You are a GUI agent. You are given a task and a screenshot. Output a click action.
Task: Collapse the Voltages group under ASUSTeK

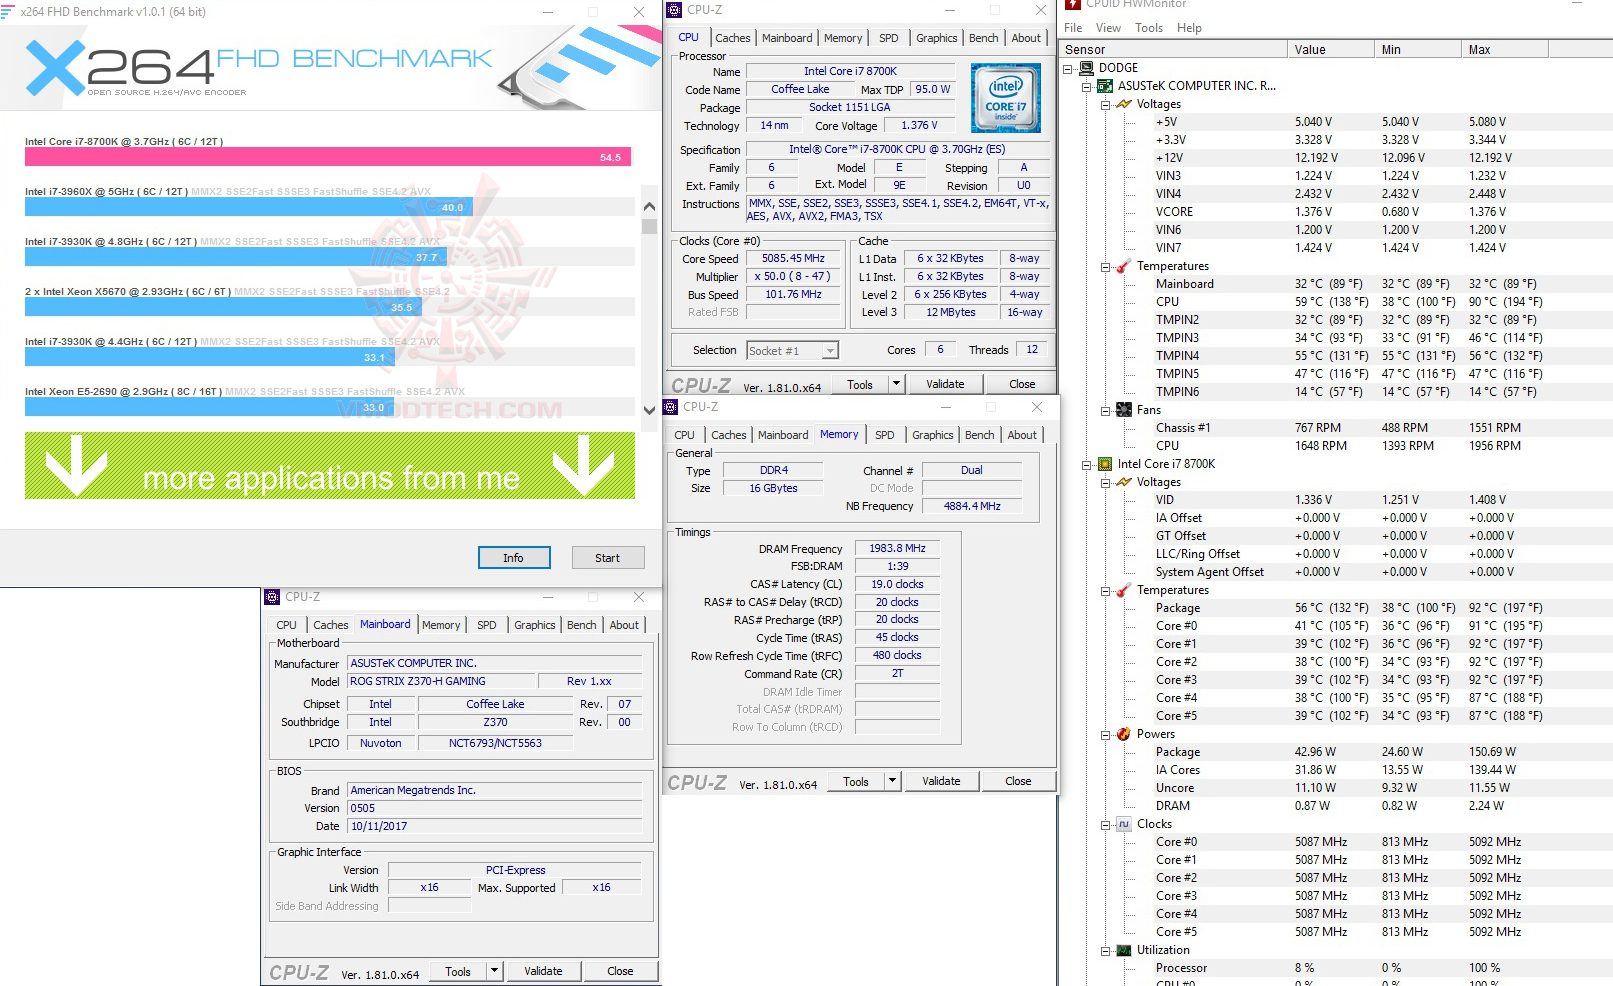(x=1106, y=104)
